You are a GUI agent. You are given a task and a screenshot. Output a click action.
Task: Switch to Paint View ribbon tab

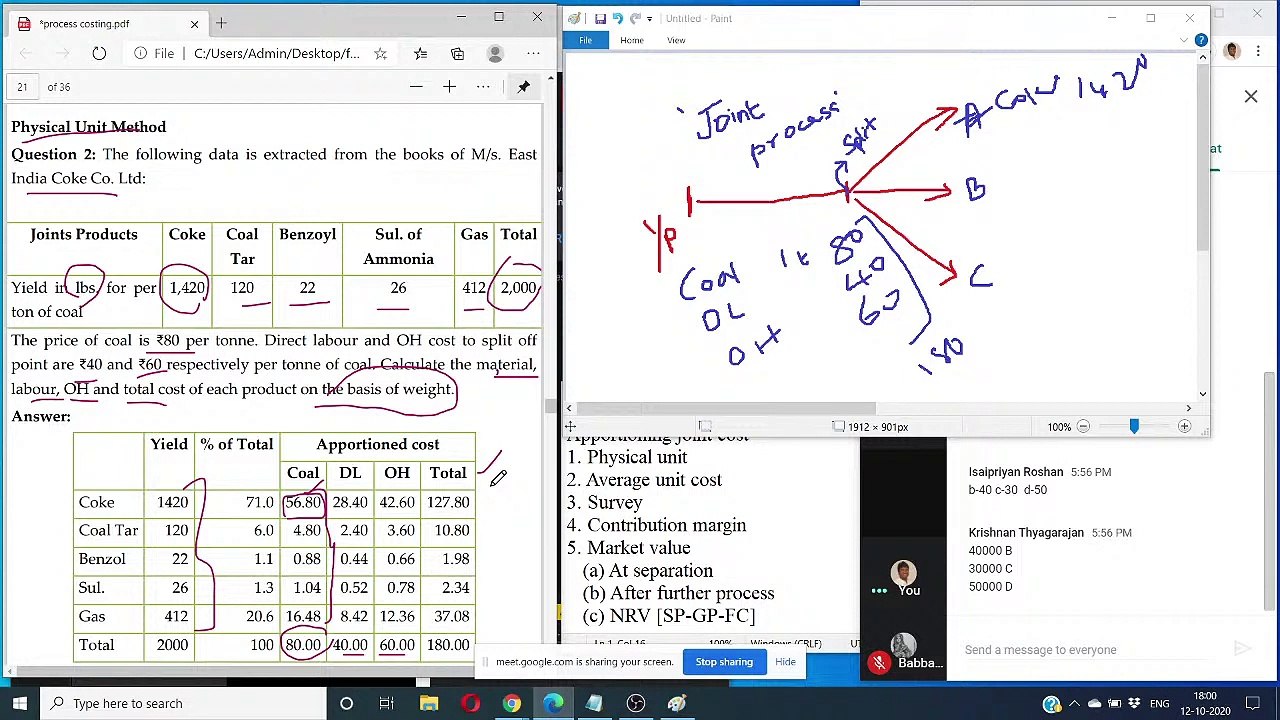pyautogui.click(x=676, y=40)
